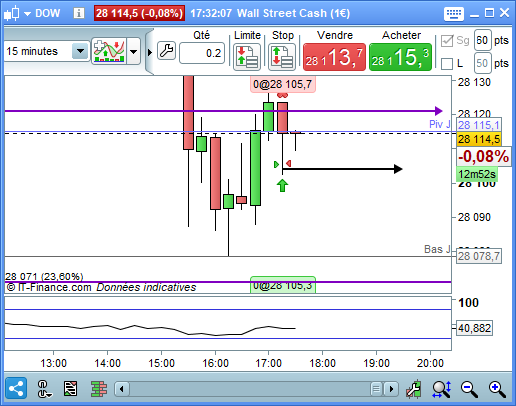The height and width of the screenshot is (406, 516).
Task: Click the Qté quantity input field
Action: click(202, 53)
